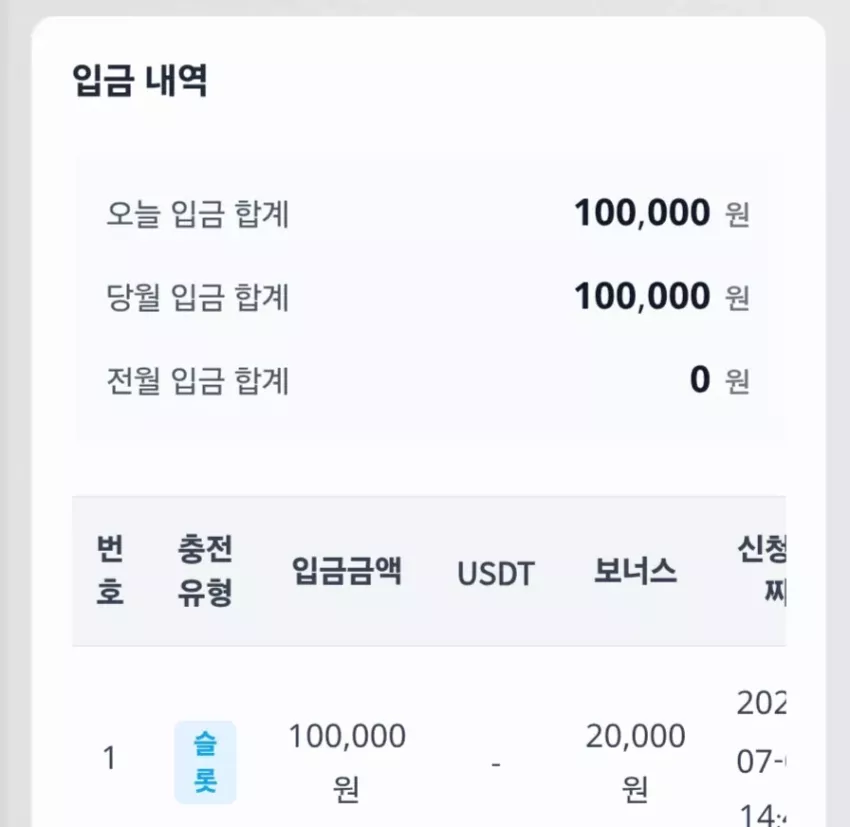Sort by the 입금금액 column header
850x827 pixels.
347,571
